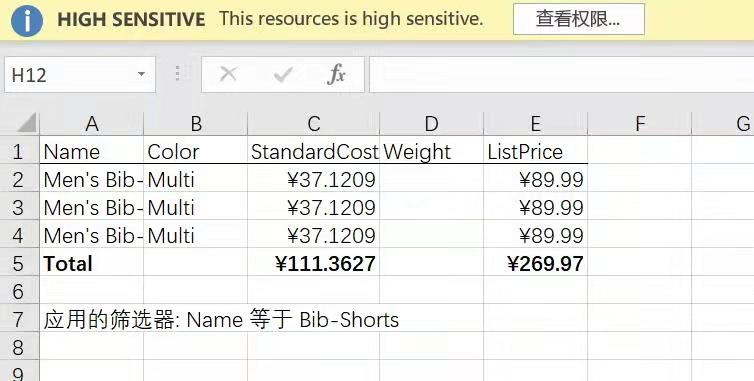Click the ¥111.3627 total cell
Viewport: 754px width, 381px height.
point(314,263)
